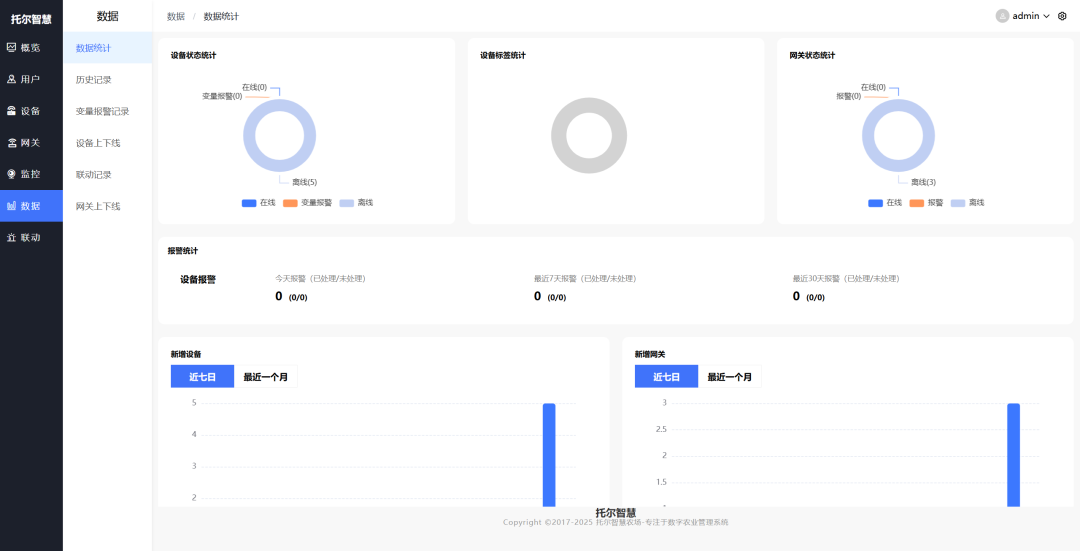The height and width of the screenshot is (551, 1080).
Task: Toggle 变量报警 legend in 设备状态统计 chart
Action: click(x=307, y=203)
